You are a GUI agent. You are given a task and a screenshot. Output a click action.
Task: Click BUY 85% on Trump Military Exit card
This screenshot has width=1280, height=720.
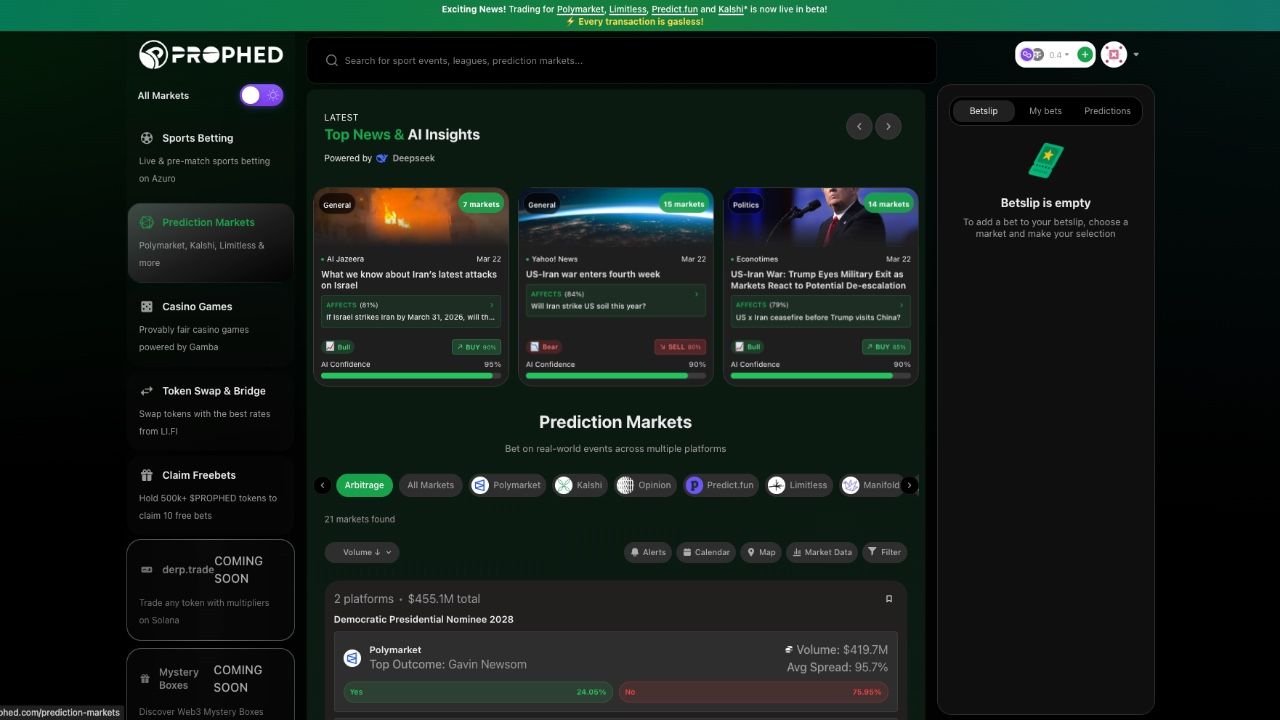pos(886,347)
